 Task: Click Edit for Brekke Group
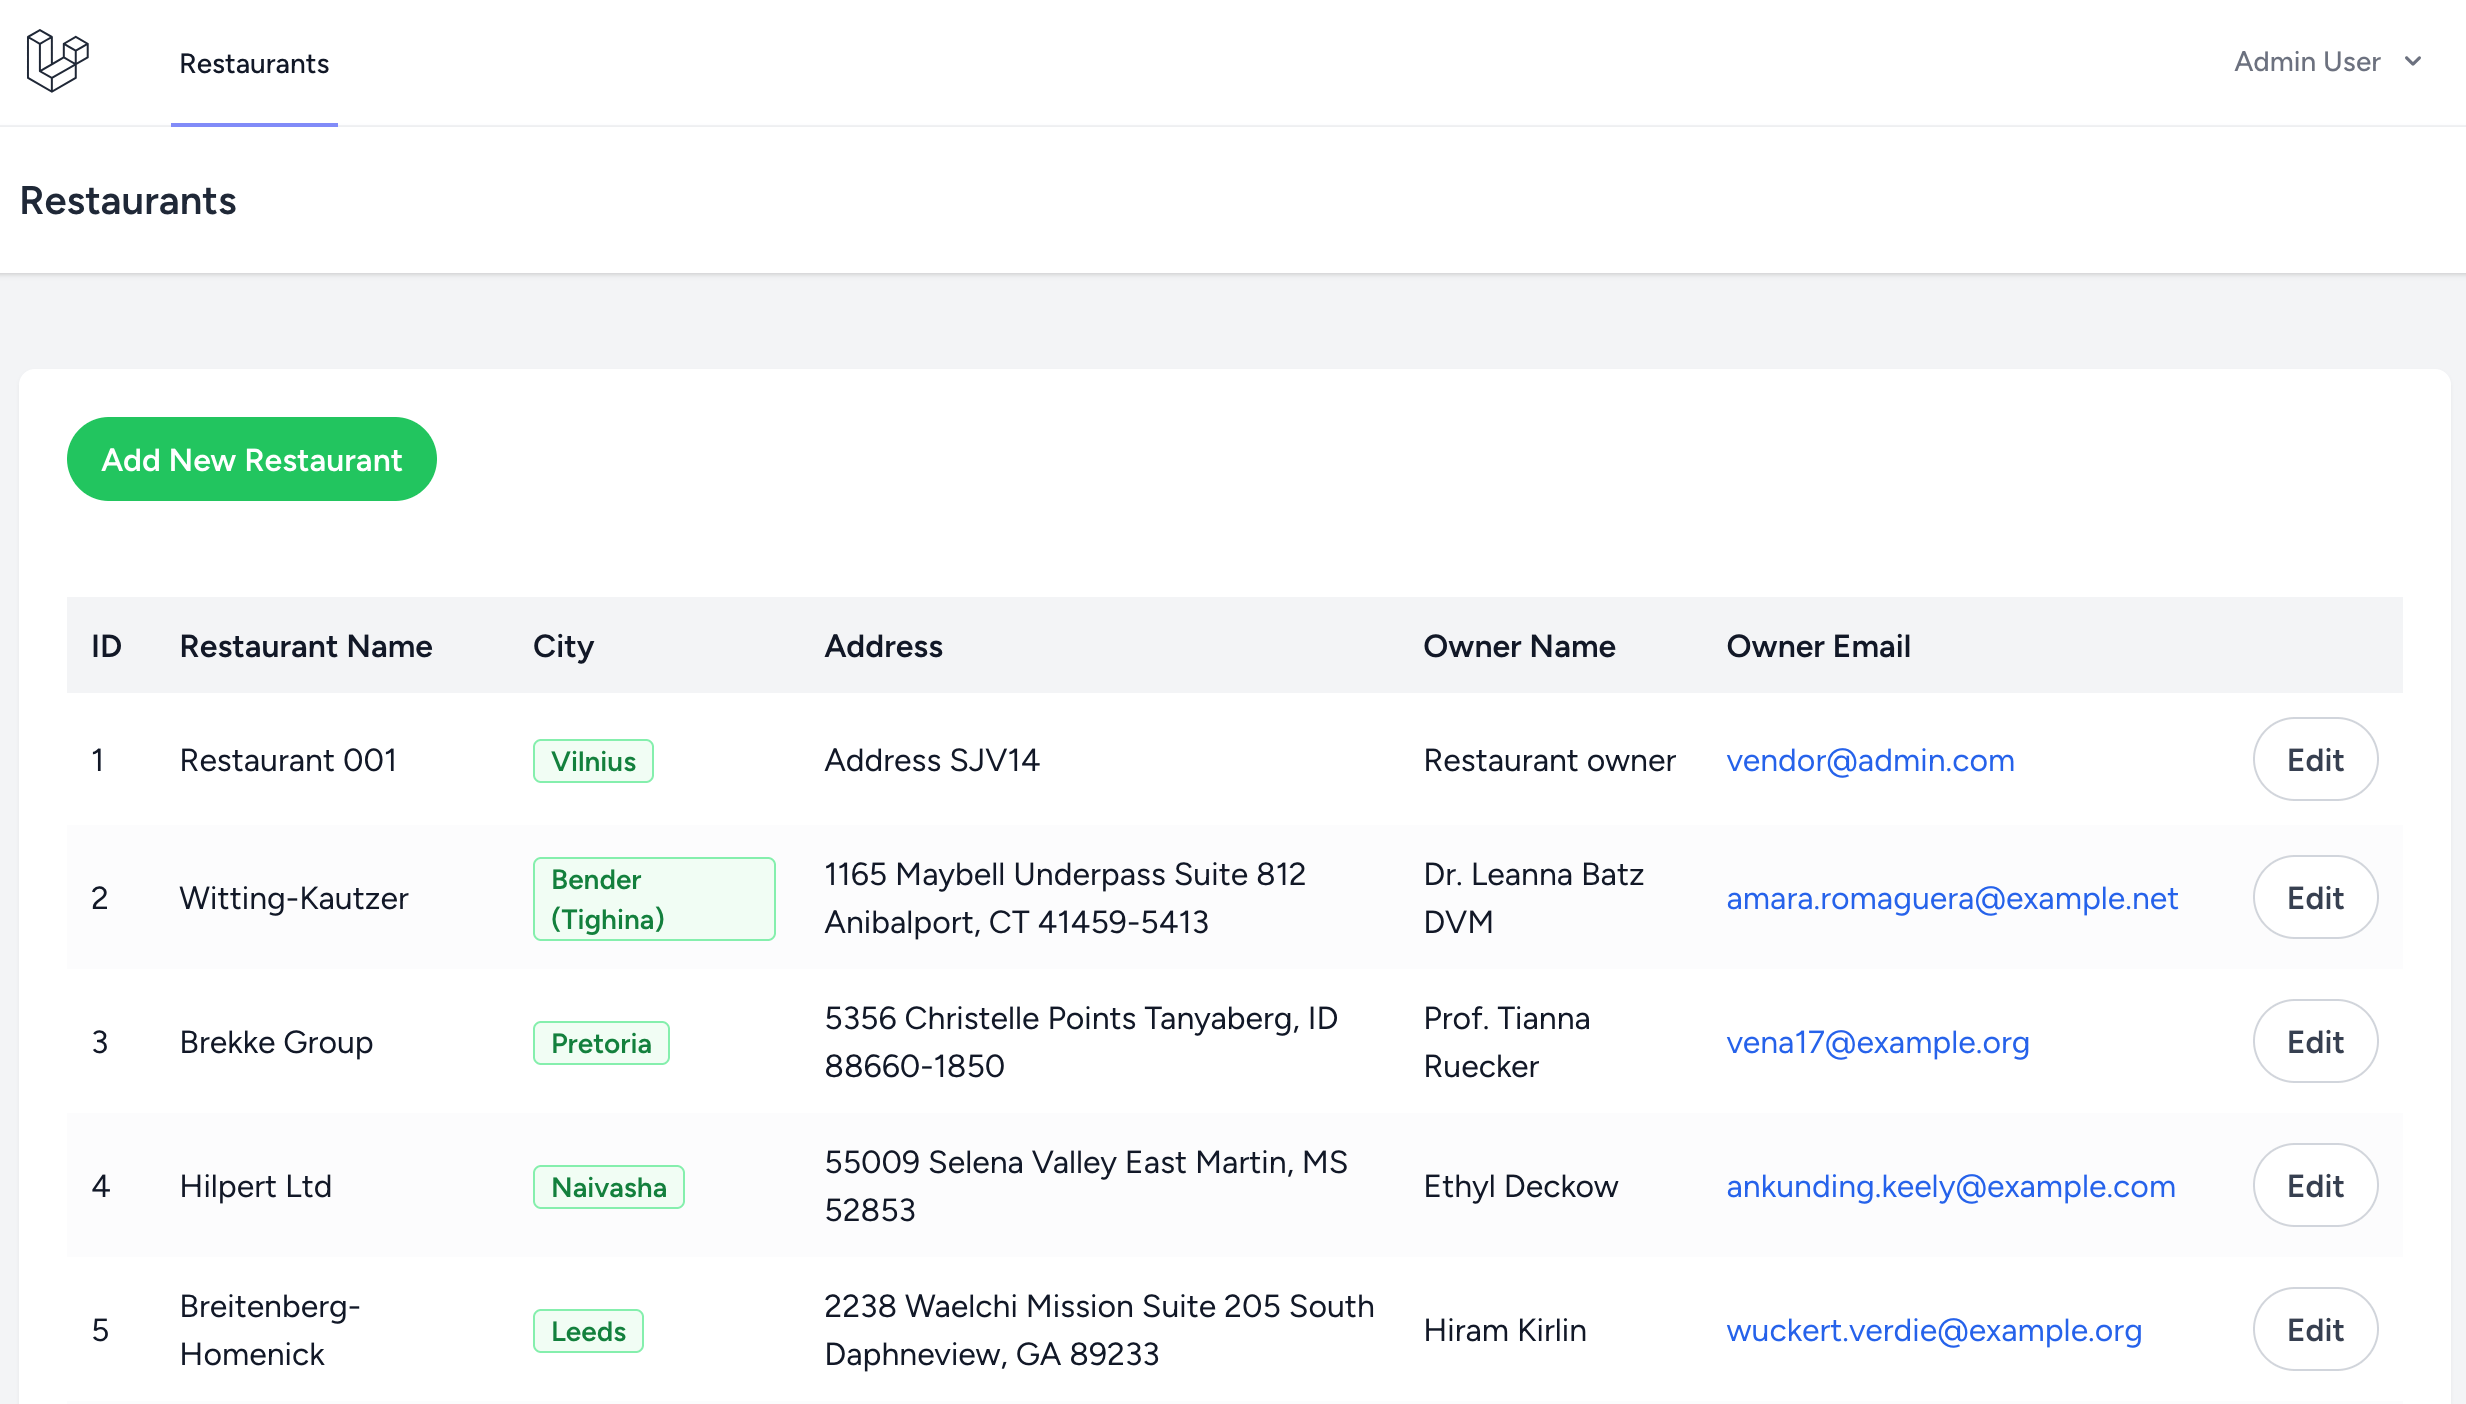(x=2314, y=1042)
